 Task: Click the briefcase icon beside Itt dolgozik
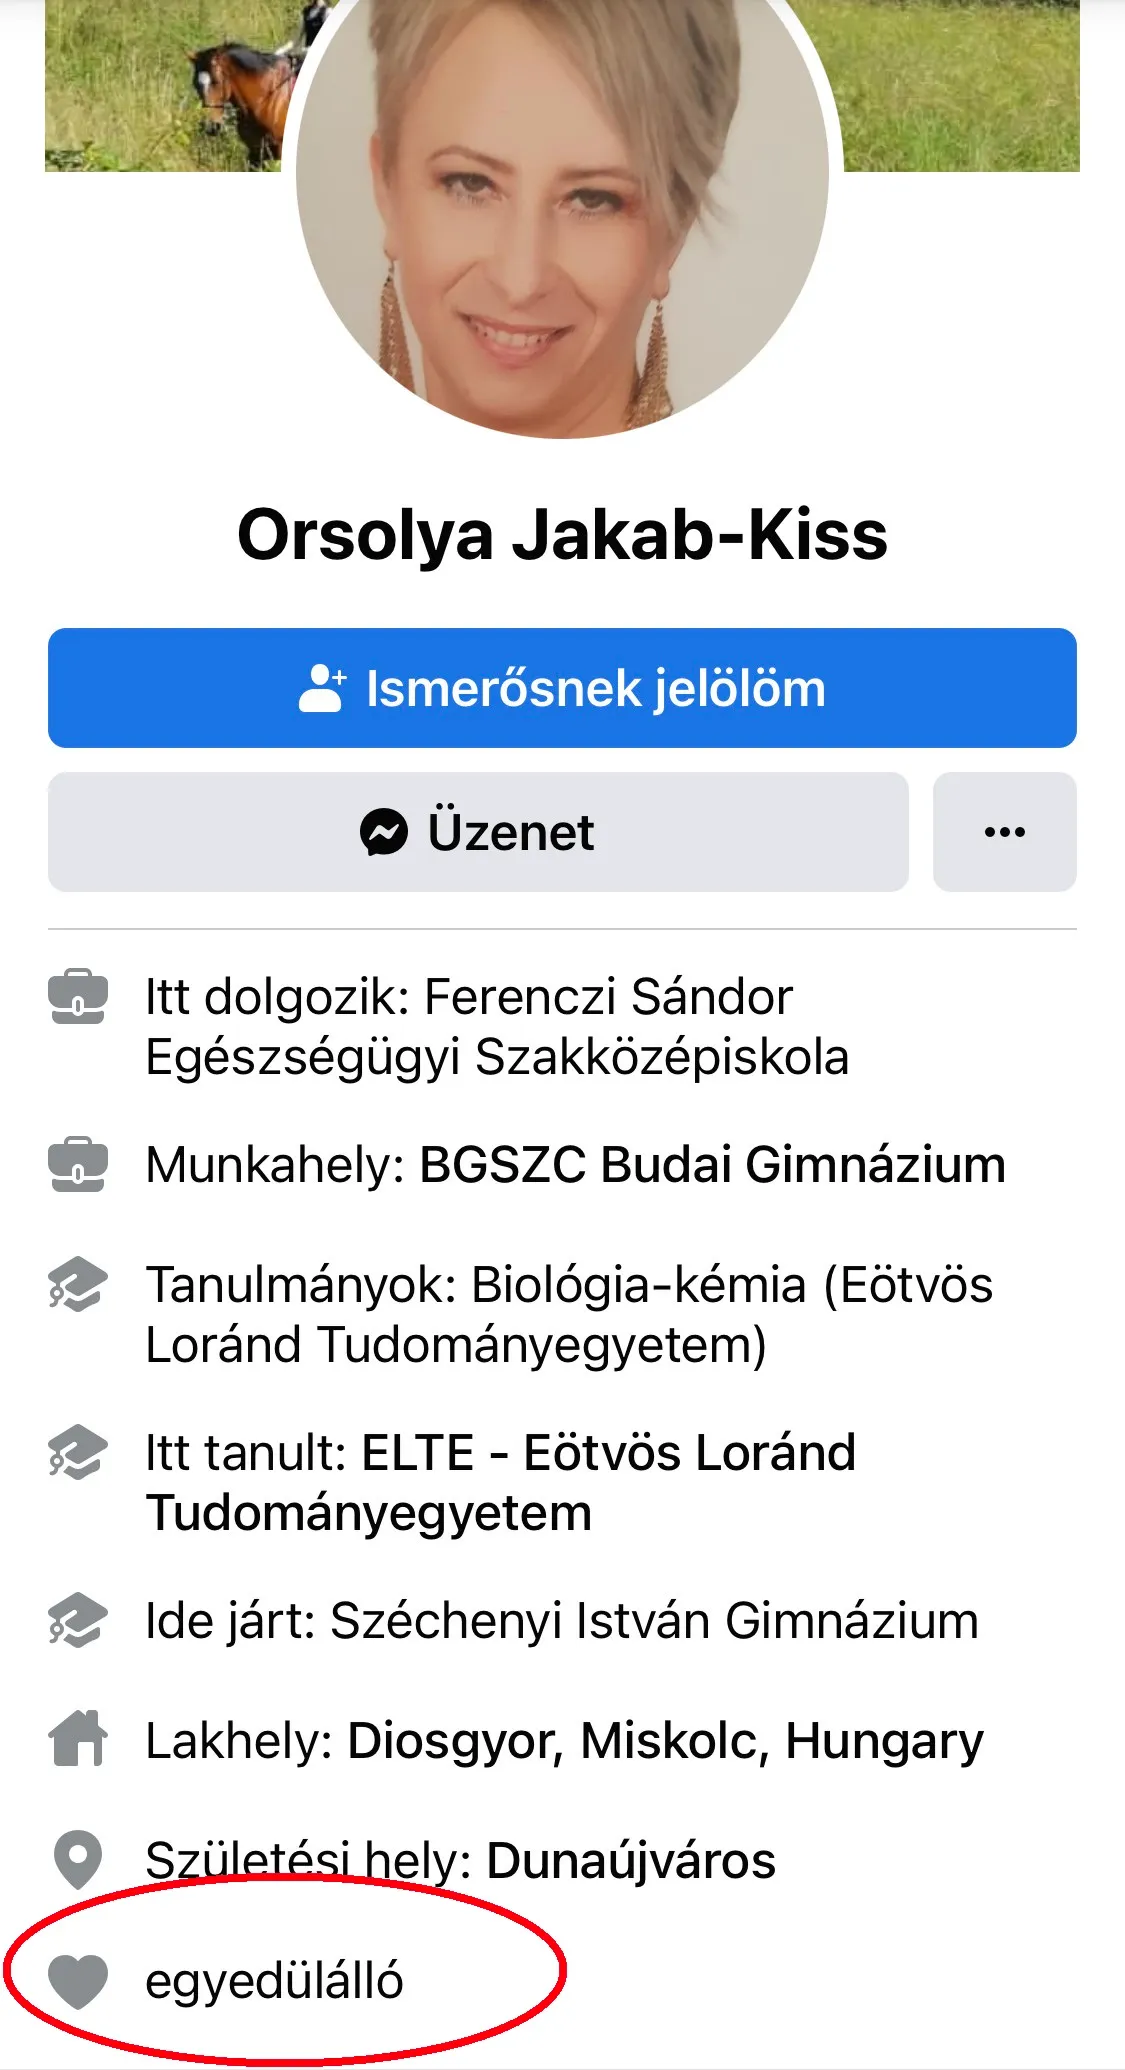click(x=77, y=997)
